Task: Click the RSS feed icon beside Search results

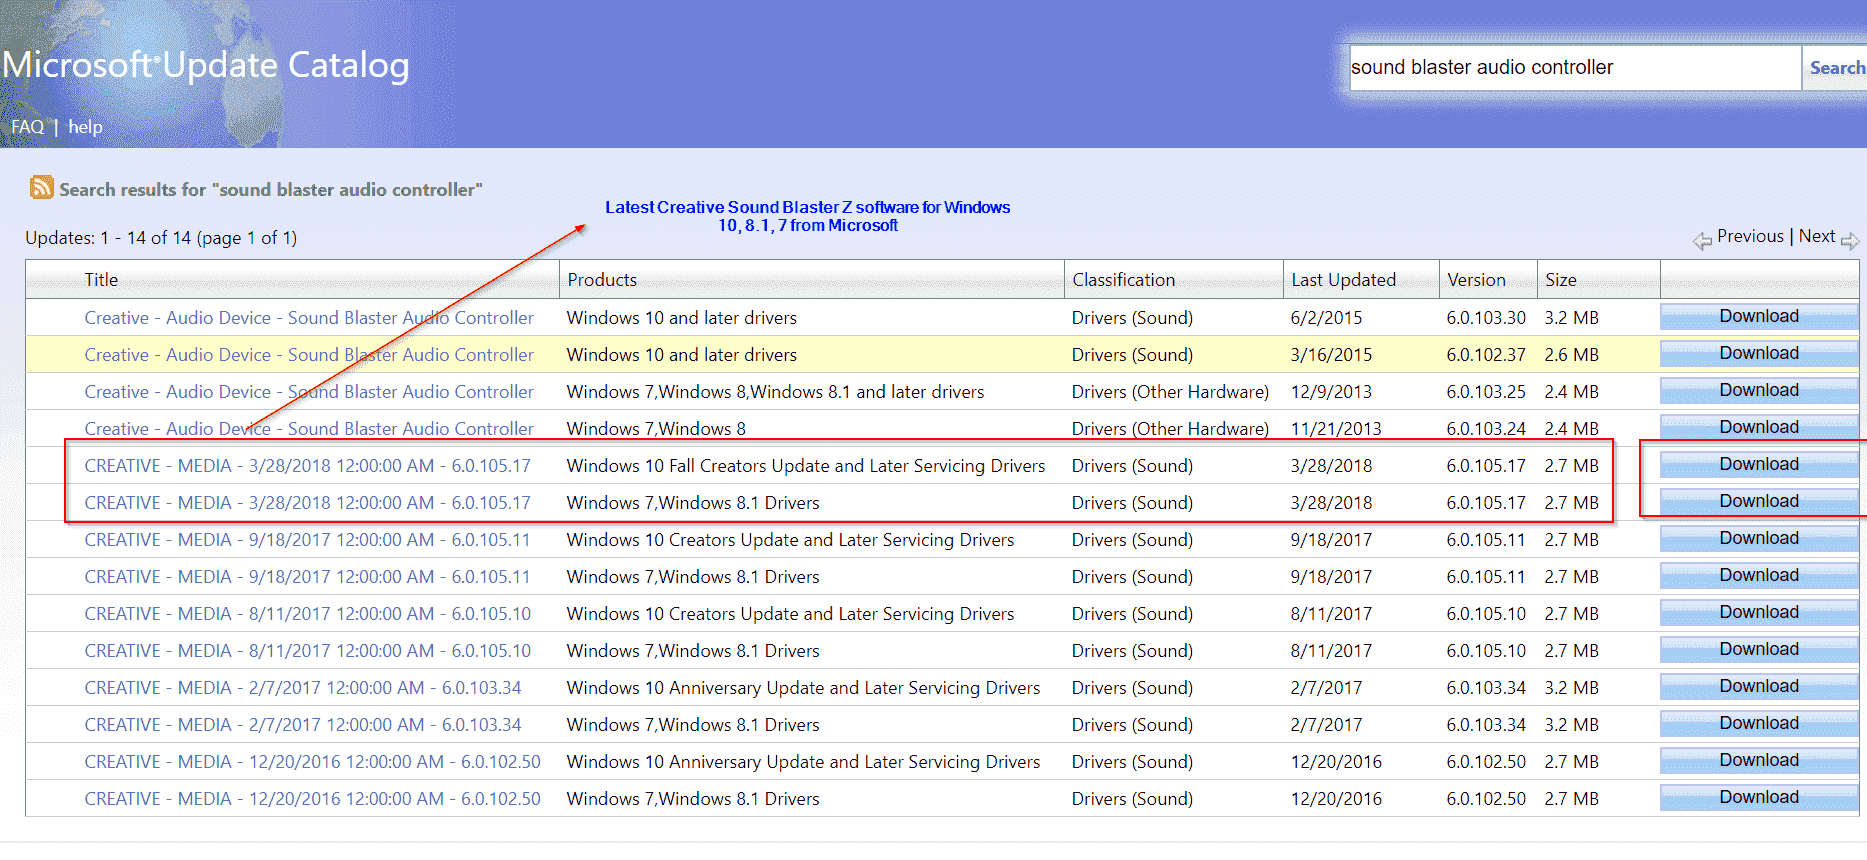Action: pos(41,187)
